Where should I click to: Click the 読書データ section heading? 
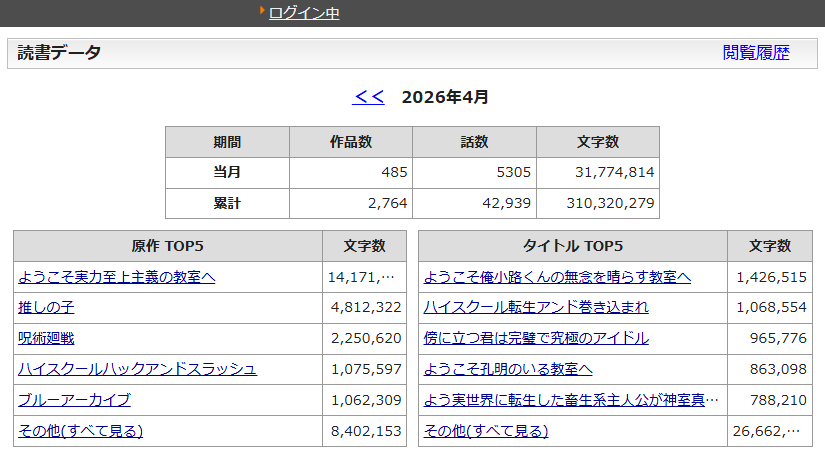(x=59, y=53)
